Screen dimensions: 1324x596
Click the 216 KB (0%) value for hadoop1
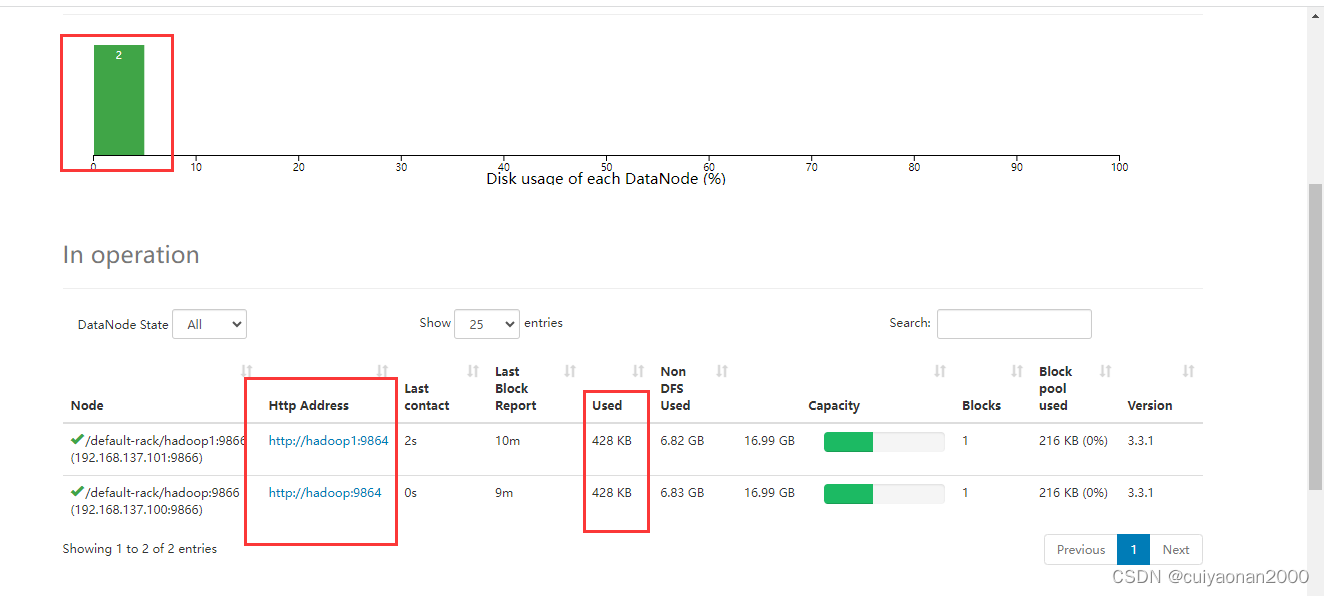pos(1073,441)
